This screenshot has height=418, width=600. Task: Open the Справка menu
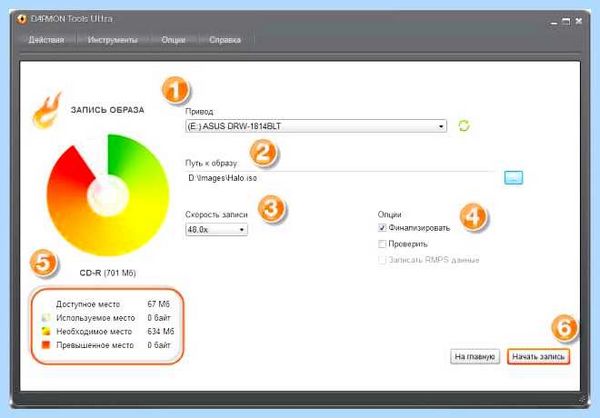click(225, 40)
